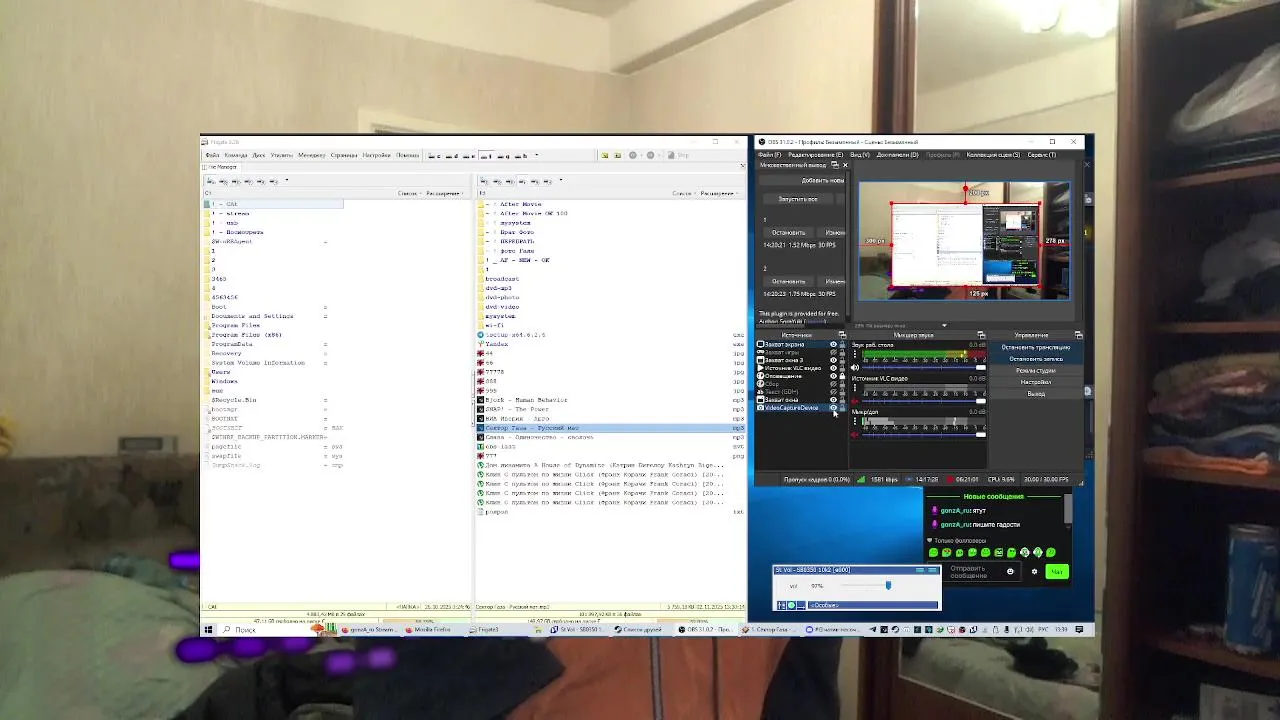The image size is (1280, 720).
Task: Hide the VideoCaptureDevice source
Action: pyautogui.click(x=833, y=408)
